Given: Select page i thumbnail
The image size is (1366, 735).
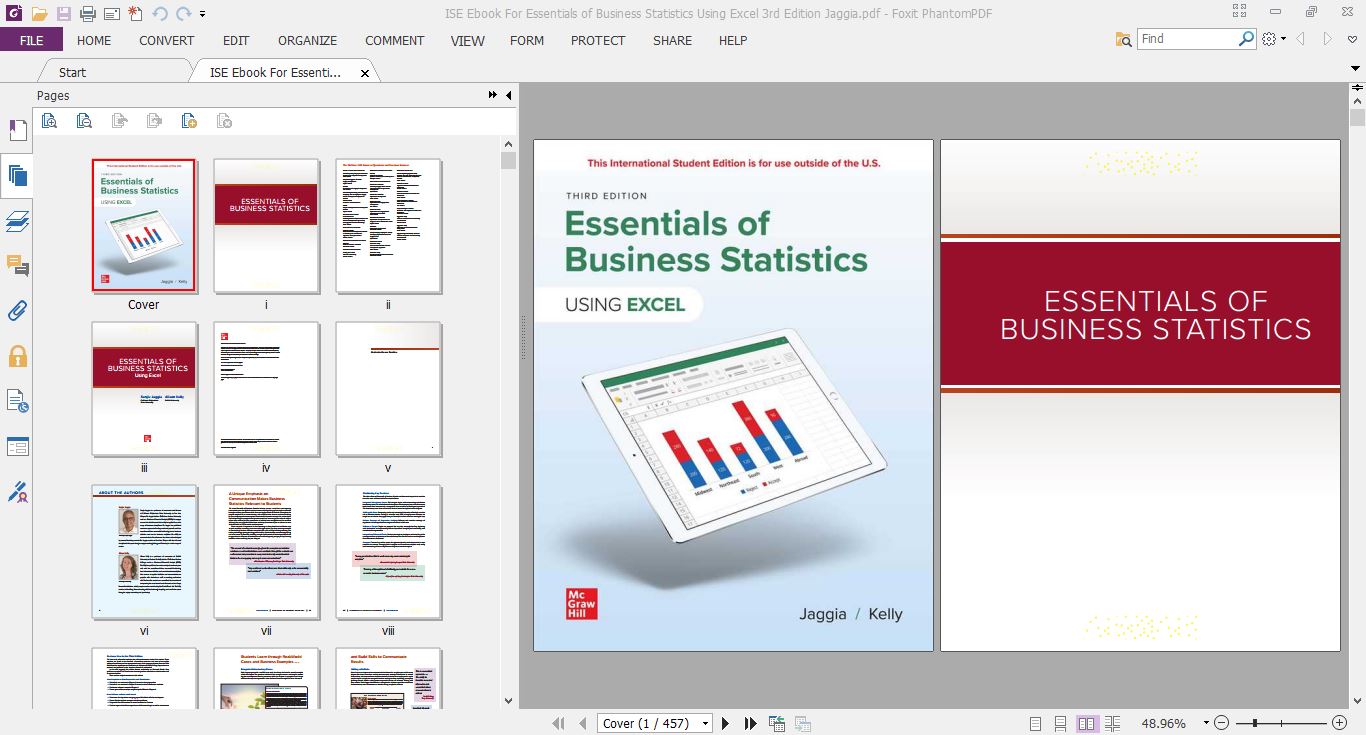Looking at the screenshot, I should 266,225.
